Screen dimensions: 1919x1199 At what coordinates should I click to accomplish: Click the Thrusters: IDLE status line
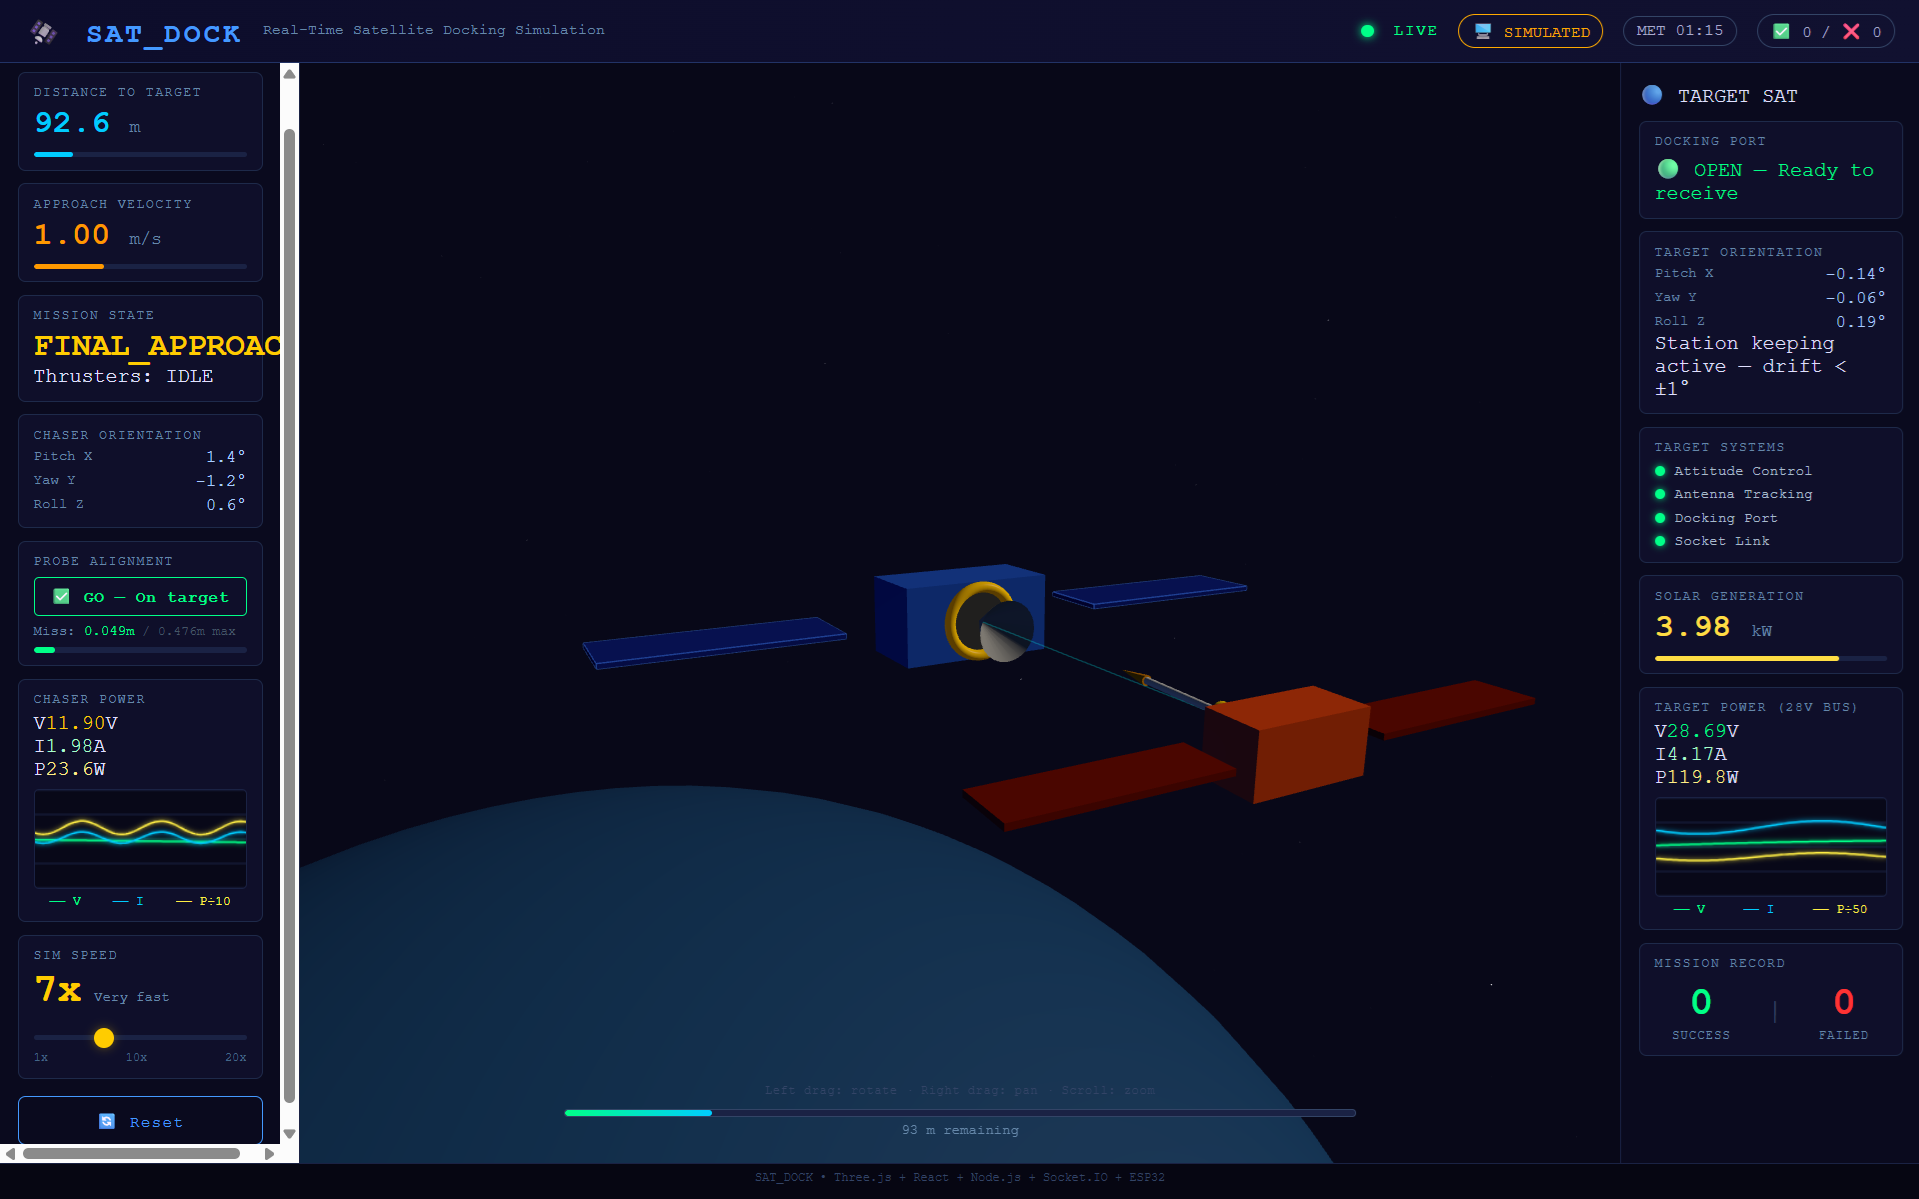[x=123, y=376]
